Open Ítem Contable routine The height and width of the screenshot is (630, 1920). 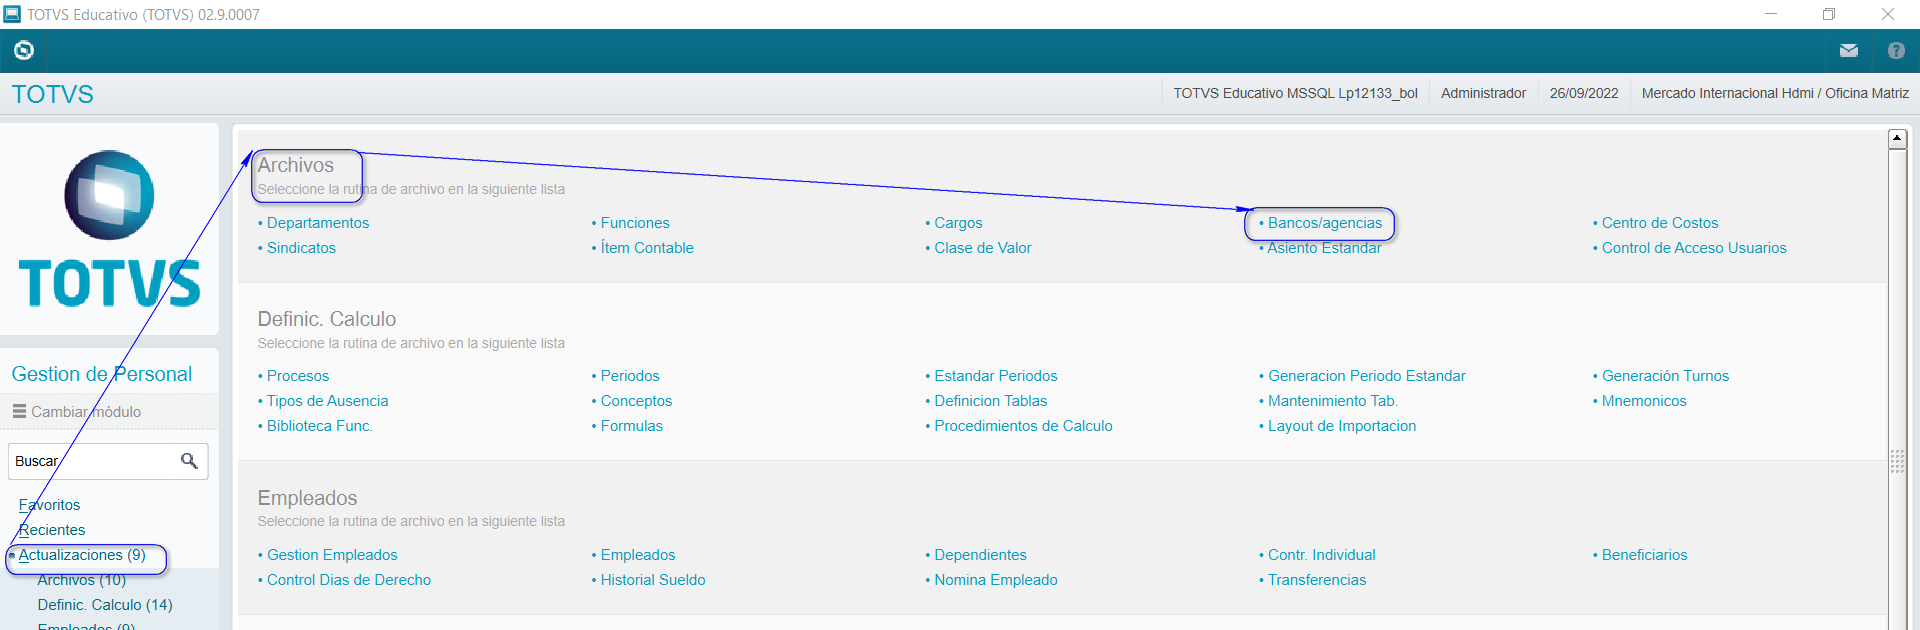(647, 248)
